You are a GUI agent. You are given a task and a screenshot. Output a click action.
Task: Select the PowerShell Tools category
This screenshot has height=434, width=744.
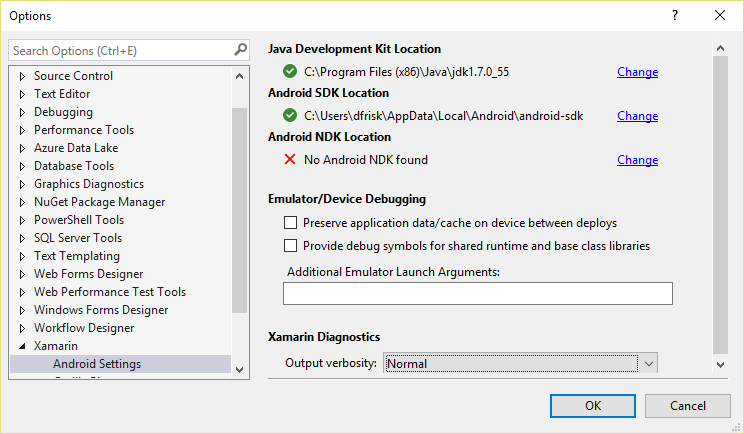click(79, 220)
